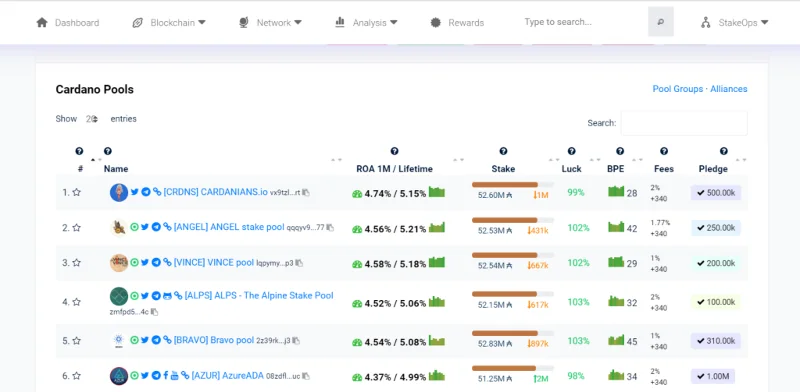Click the help icon above Luck column
The height and width of the screenshot is (392, 800).
click(571, 151)
